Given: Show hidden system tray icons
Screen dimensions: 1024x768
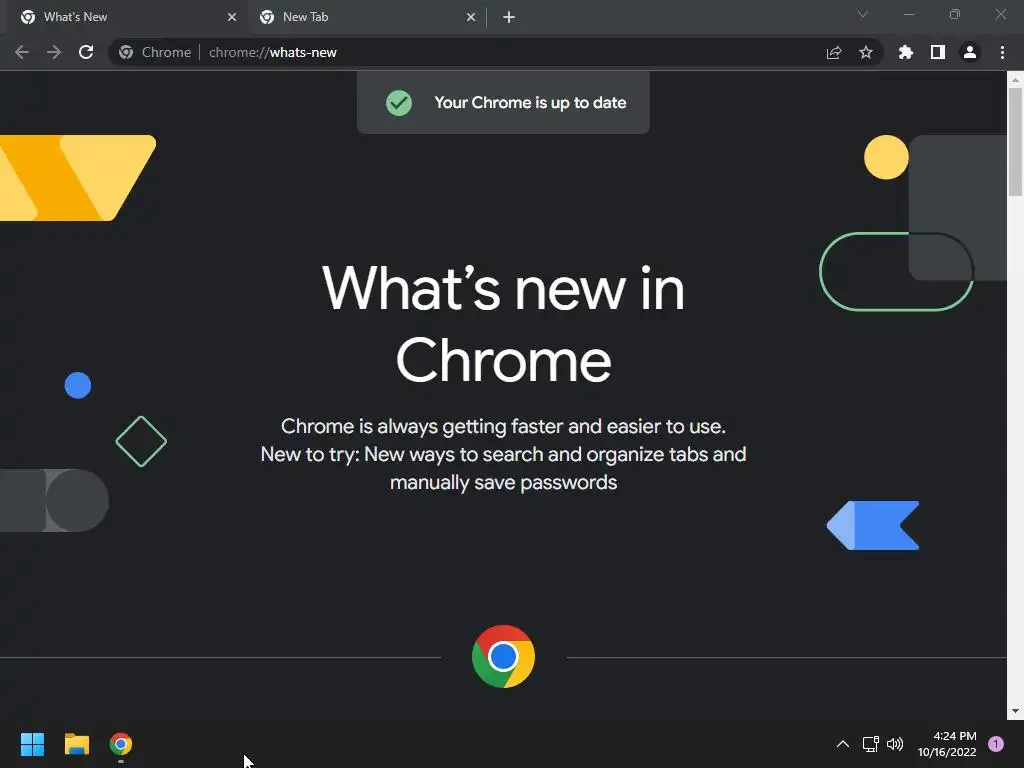Looking at the screenshot, I should click(x=843, y=744).
